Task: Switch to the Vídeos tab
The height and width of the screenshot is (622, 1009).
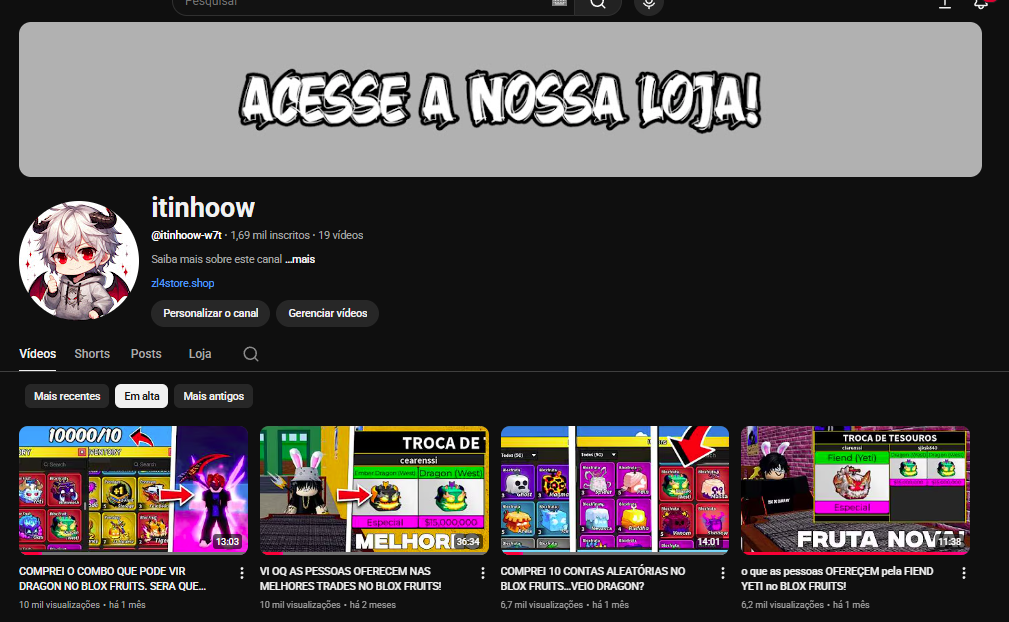Action: [x=37, y=354]
